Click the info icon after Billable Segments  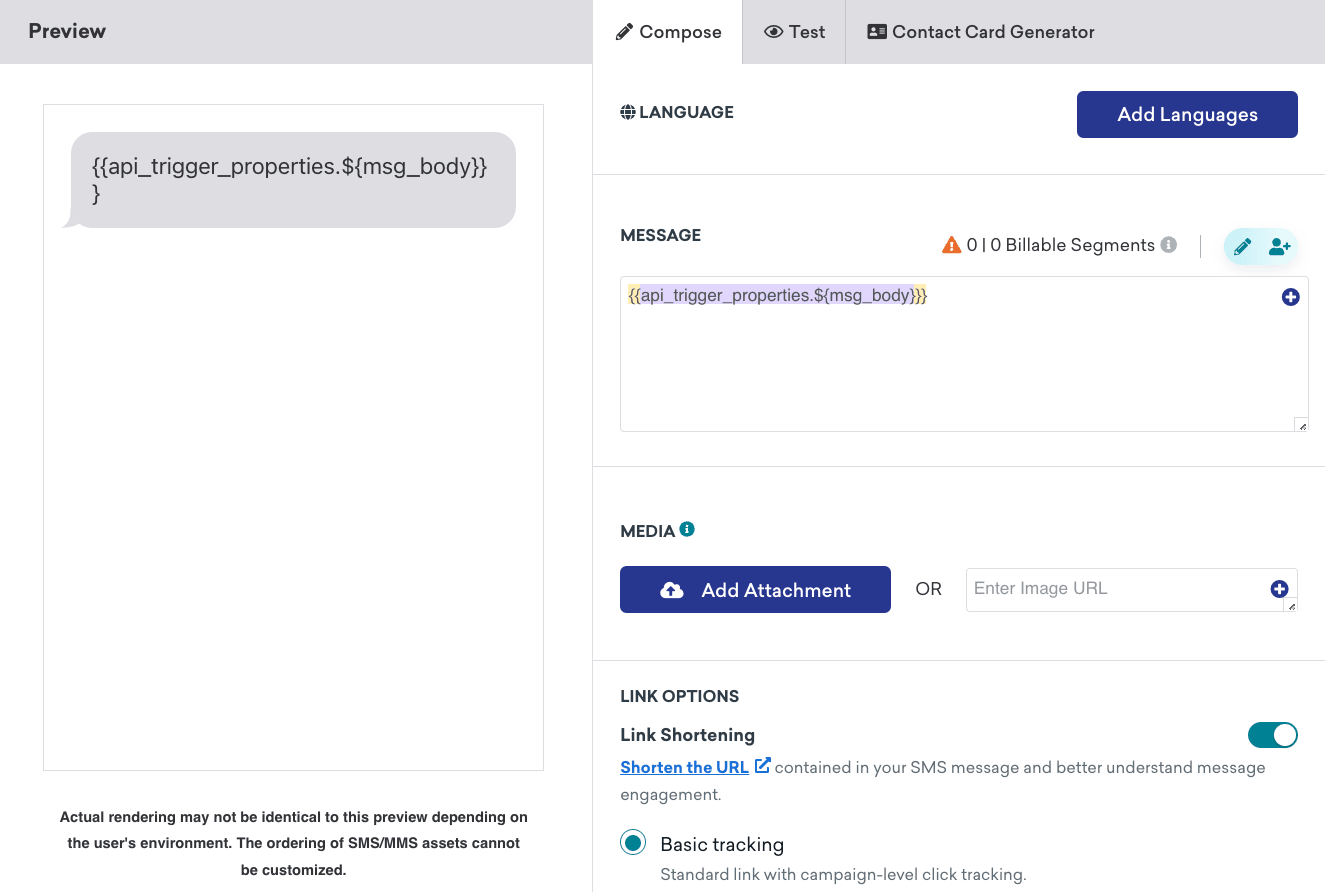coord(1168,245)
